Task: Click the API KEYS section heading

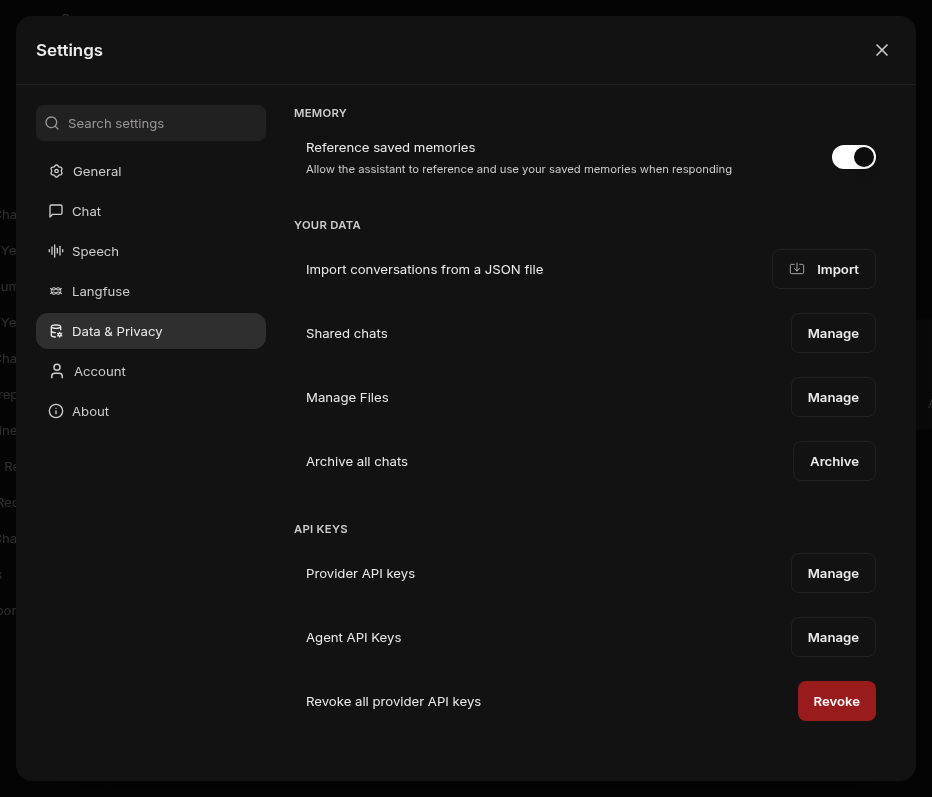Action: click(321, 529)
